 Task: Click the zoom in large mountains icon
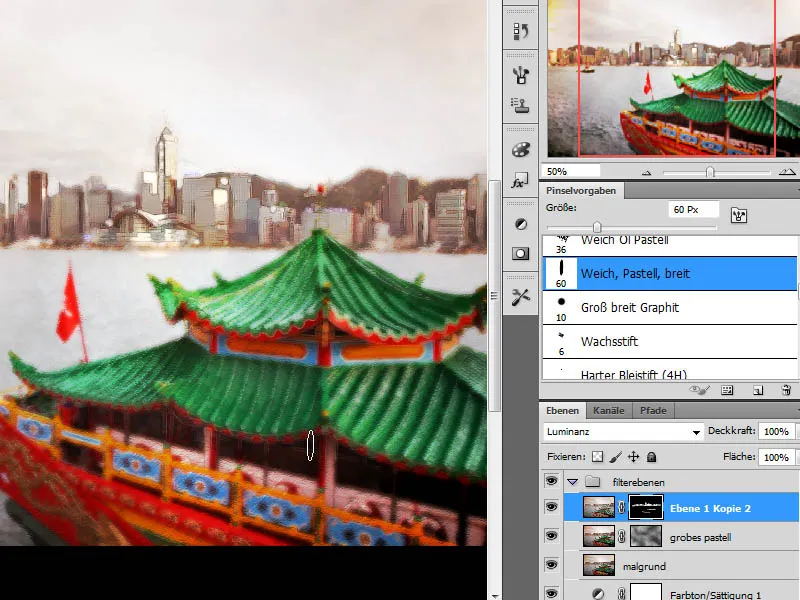coord(787,172)
